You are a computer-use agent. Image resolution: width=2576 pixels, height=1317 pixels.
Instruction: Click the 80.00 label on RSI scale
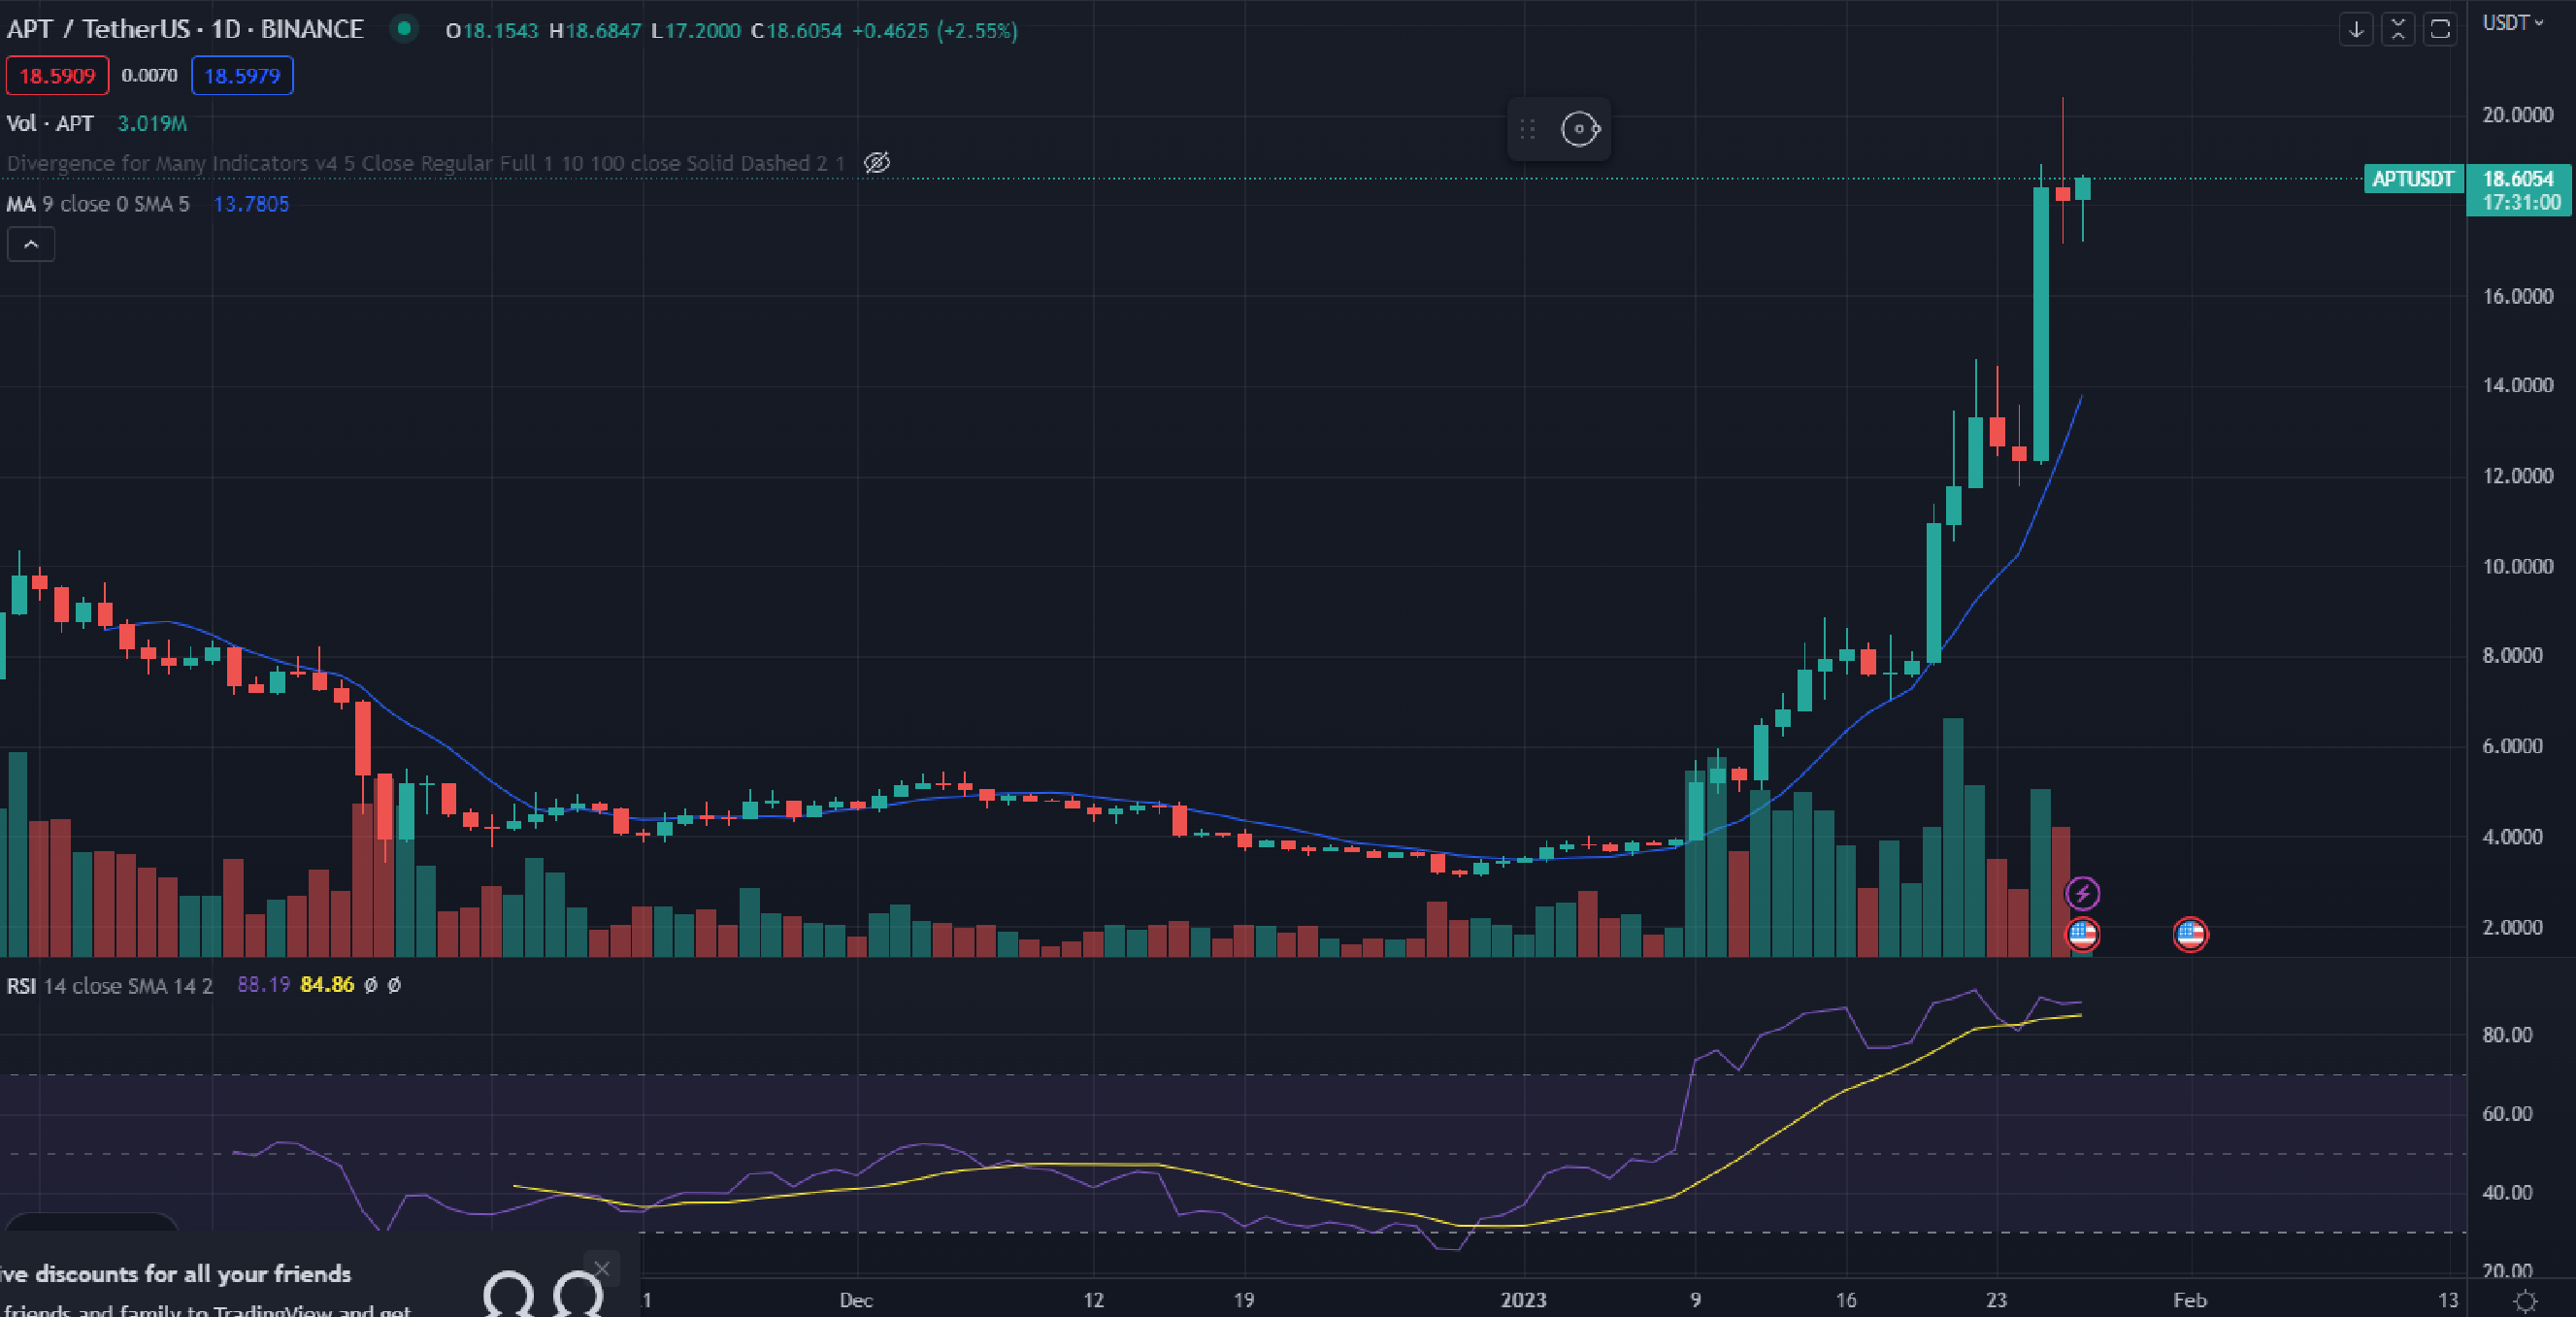[x=2507, y=1035]
